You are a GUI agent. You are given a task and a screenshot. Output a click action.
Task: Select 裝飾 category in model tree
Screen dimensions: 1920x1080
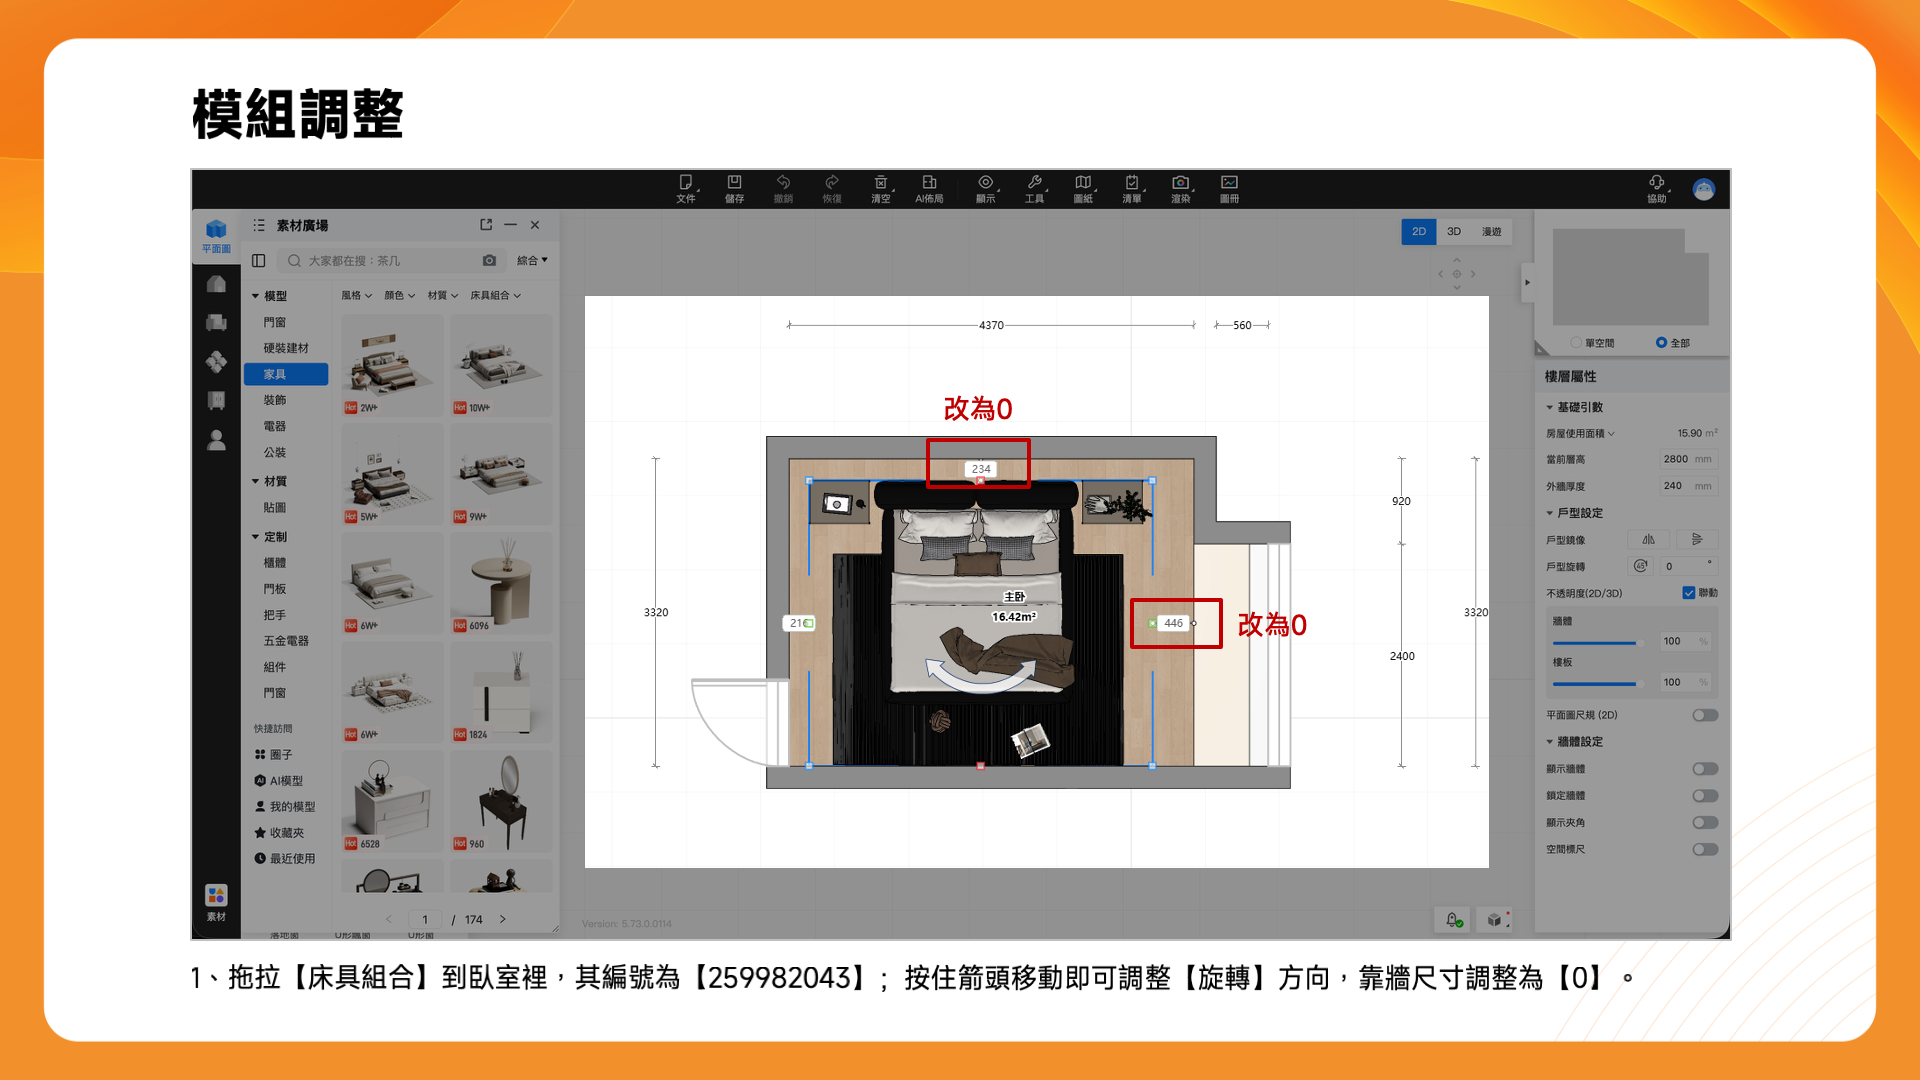275,400
